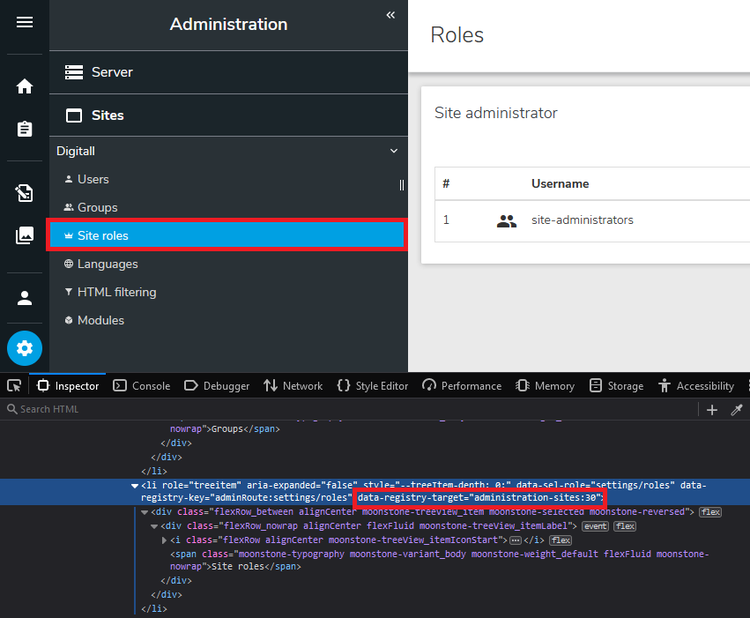Switch to the Performance tab
Screen dimensions: 750x618
click(x=462, y=386)
